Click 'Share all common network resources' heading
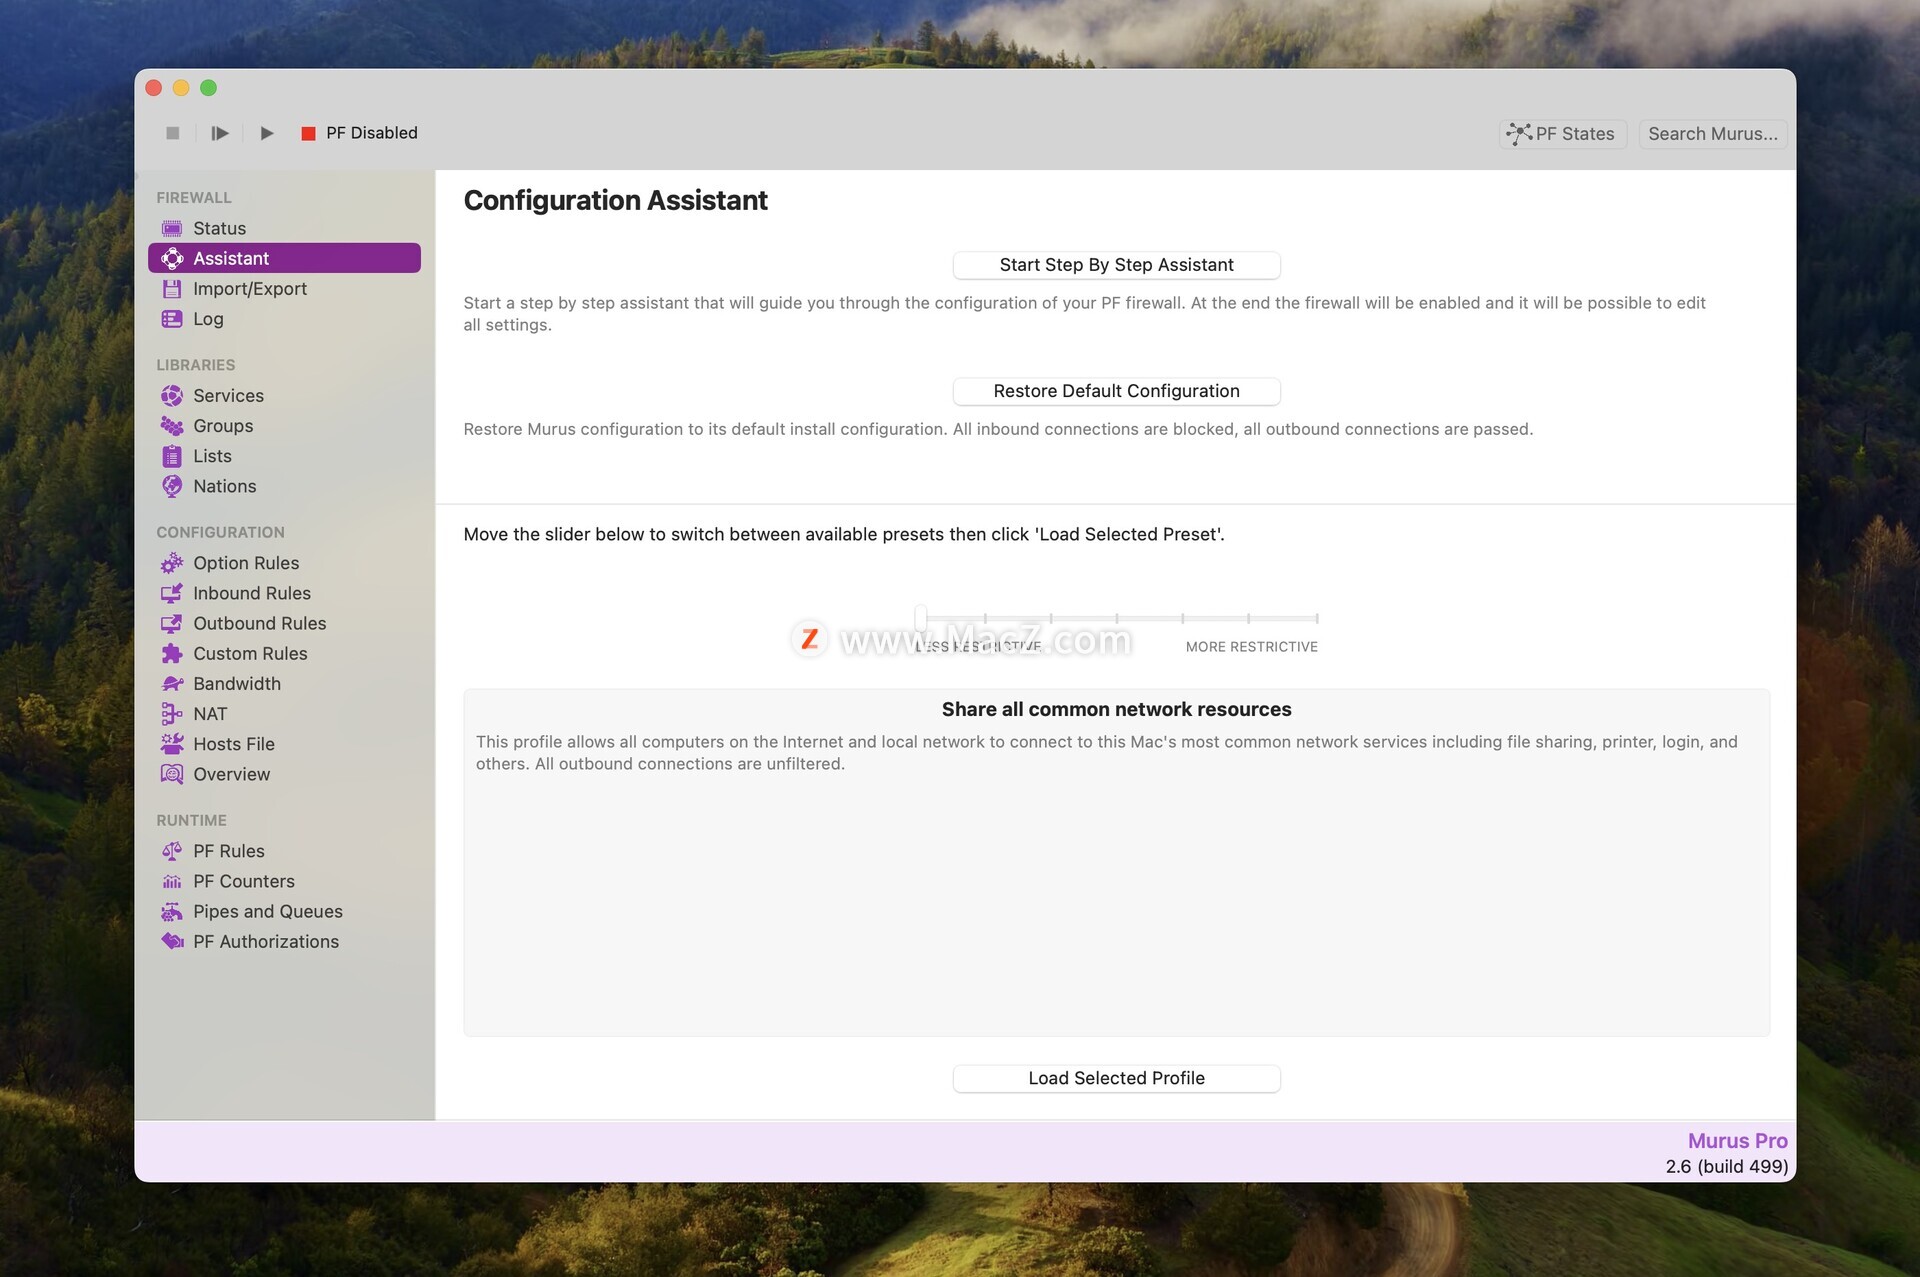The image size is (1920, 1277). coord(1116,709)
